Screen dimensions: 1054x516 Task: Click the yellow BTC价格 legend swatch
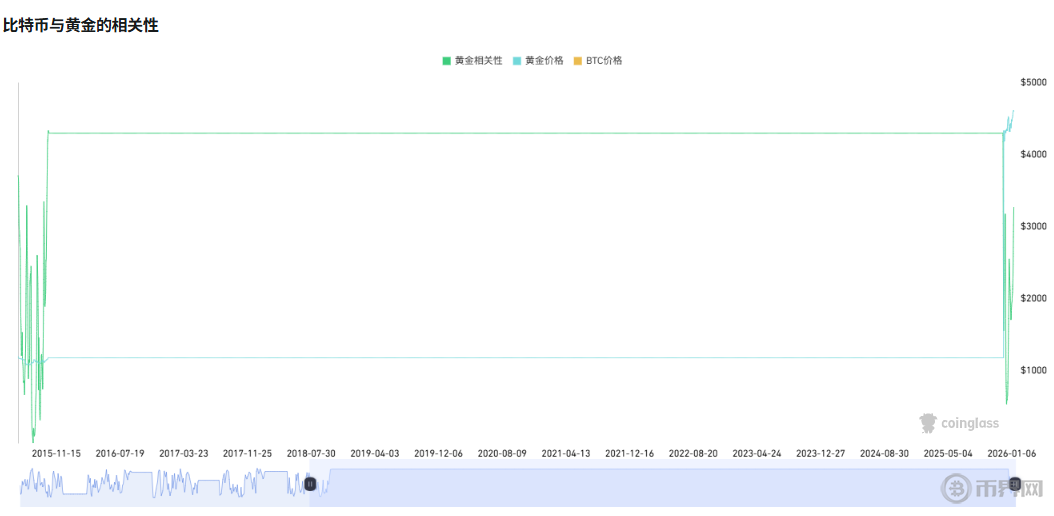click(577, 61)
